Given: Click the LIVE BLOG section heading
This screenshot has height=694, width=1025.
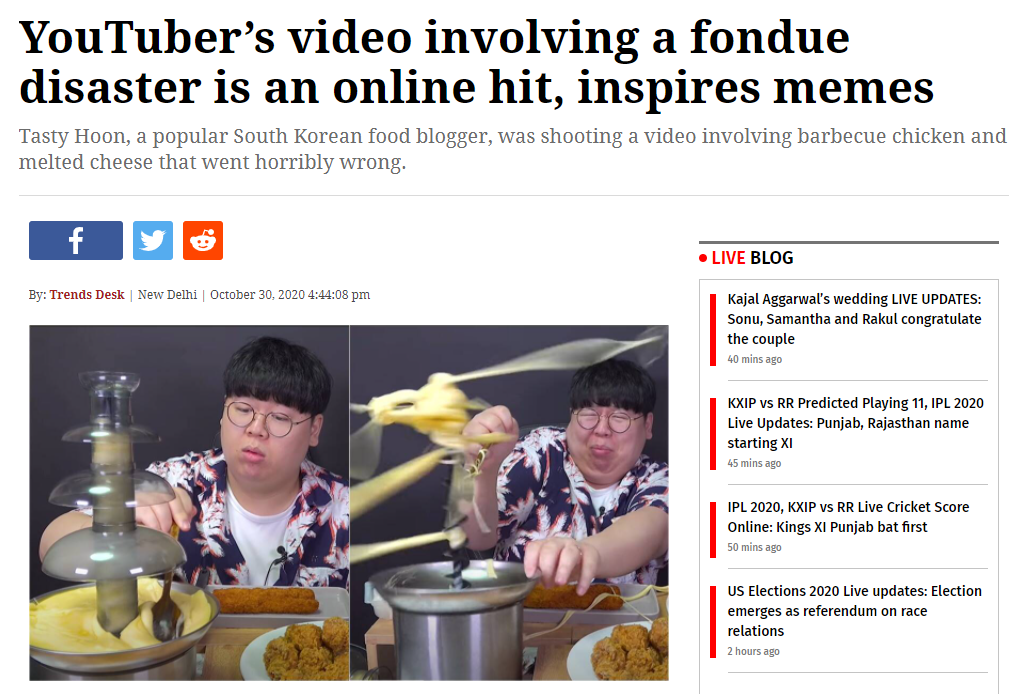Looking at the screenshot, I should point(752,258).
